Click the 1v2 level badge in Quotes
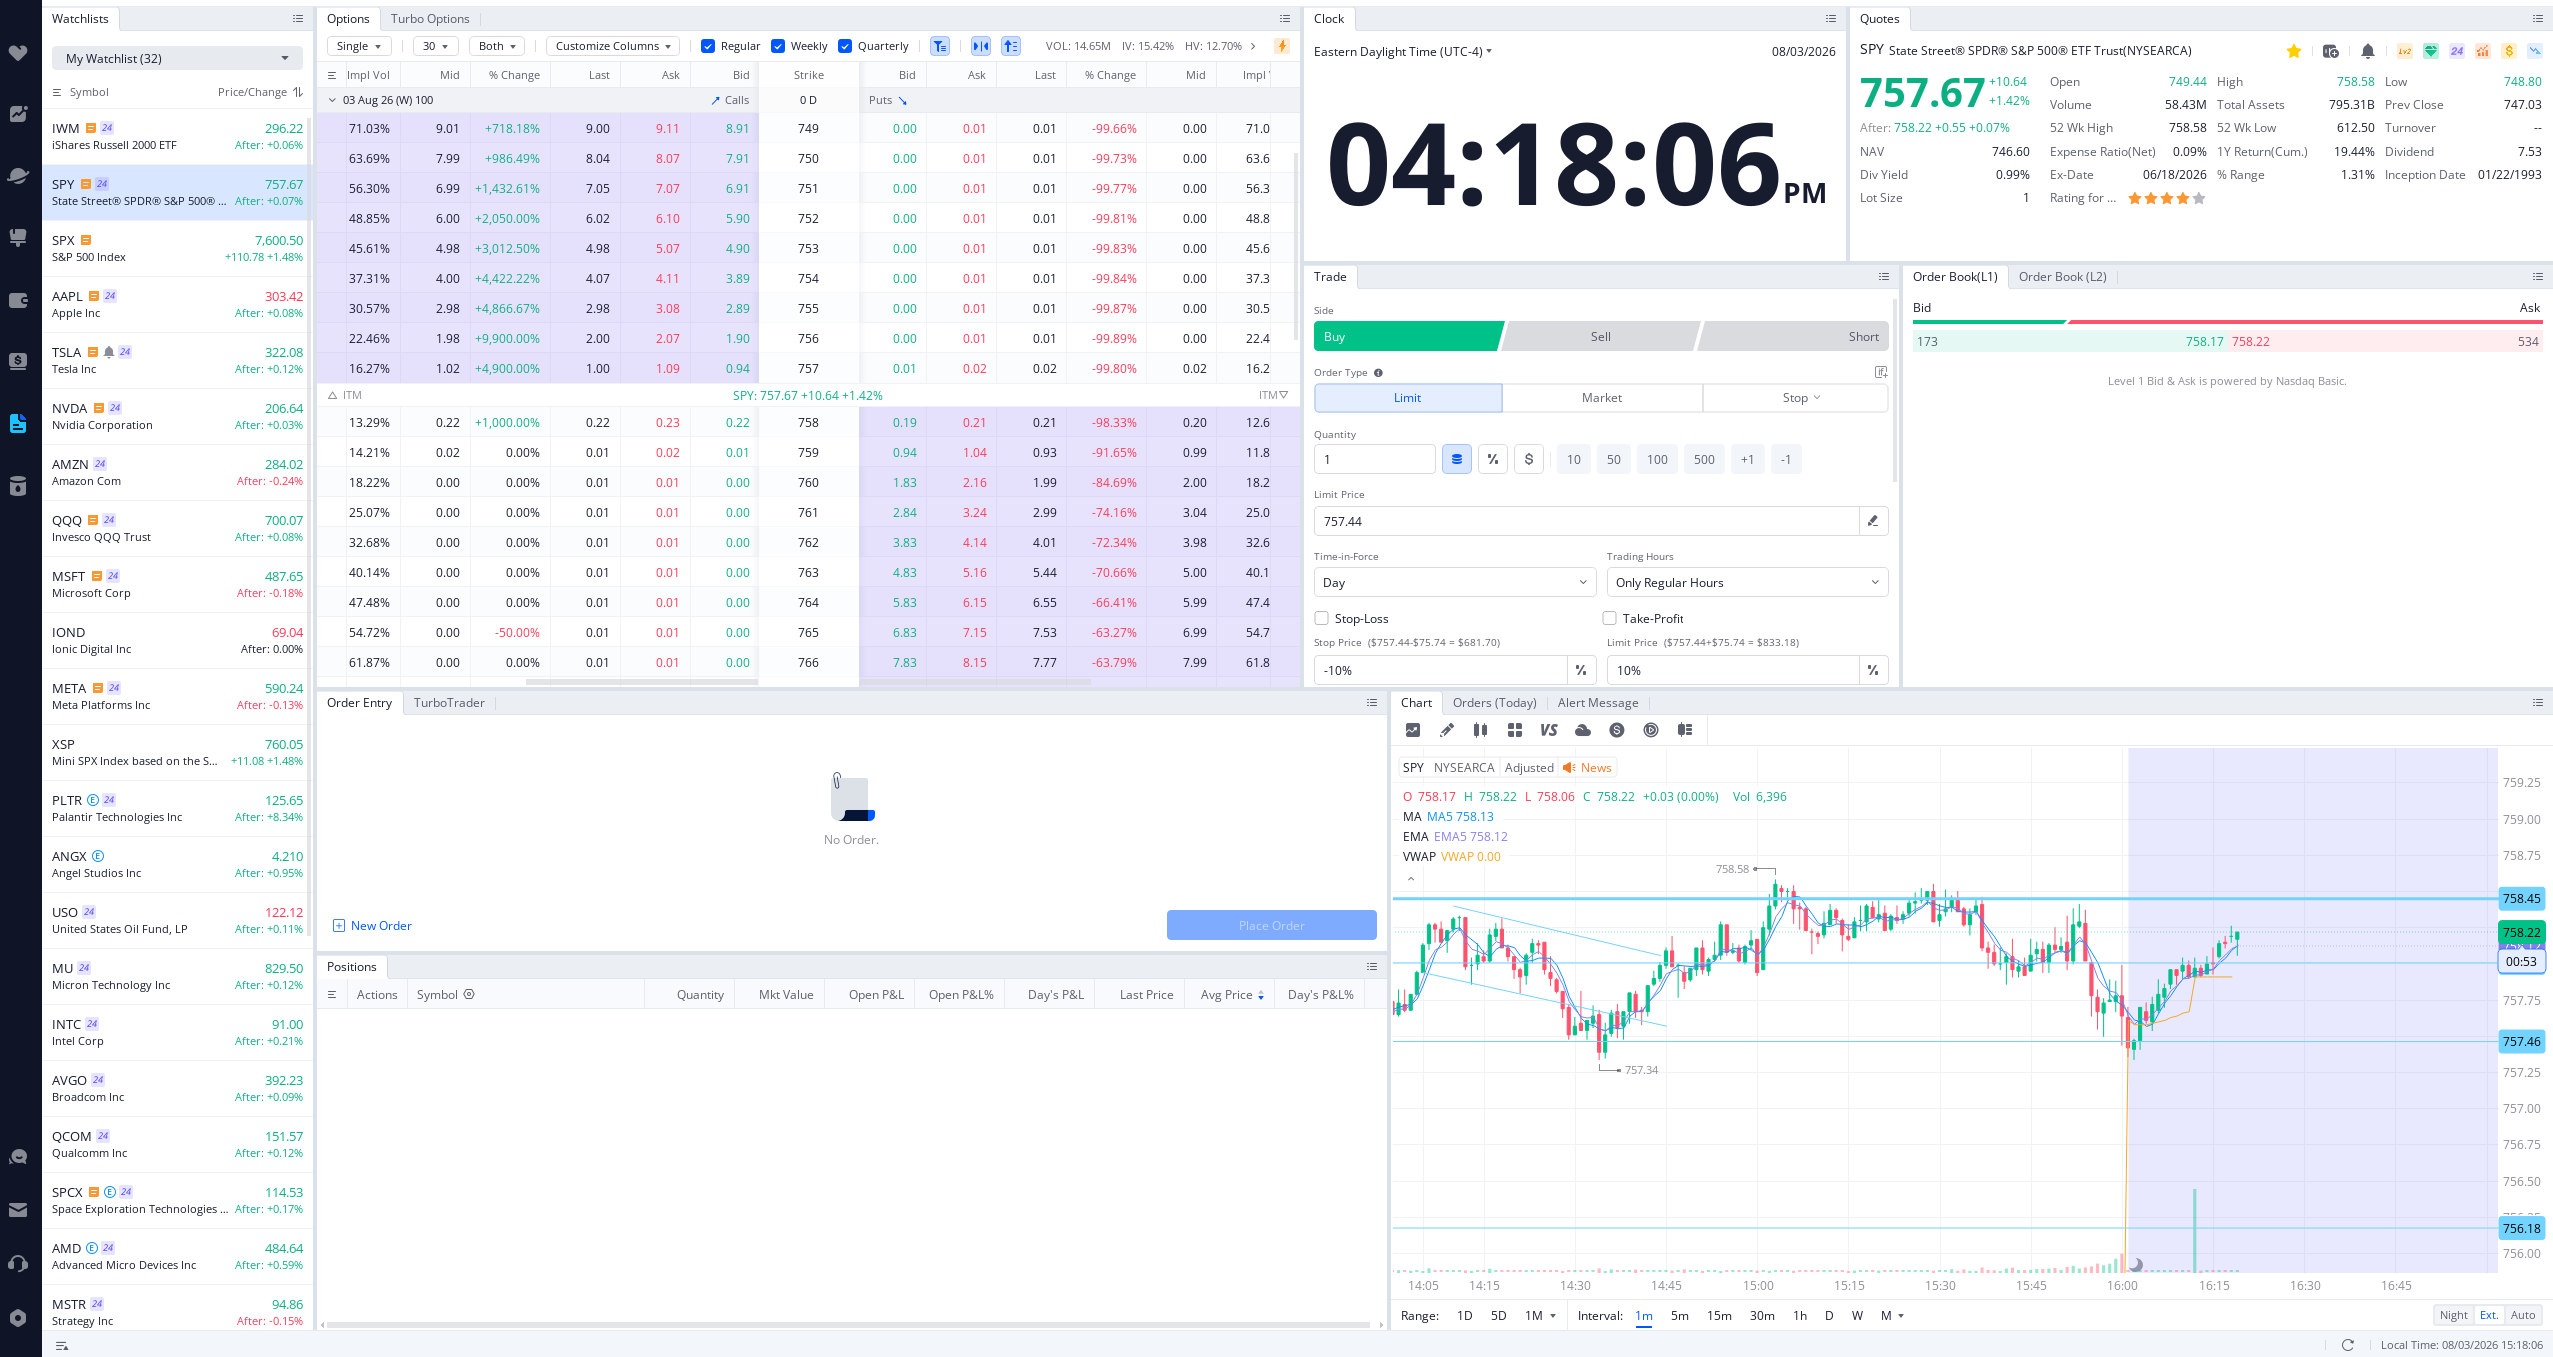The width and height of the screenshot is (2553, 1357). coord(2405,51)
